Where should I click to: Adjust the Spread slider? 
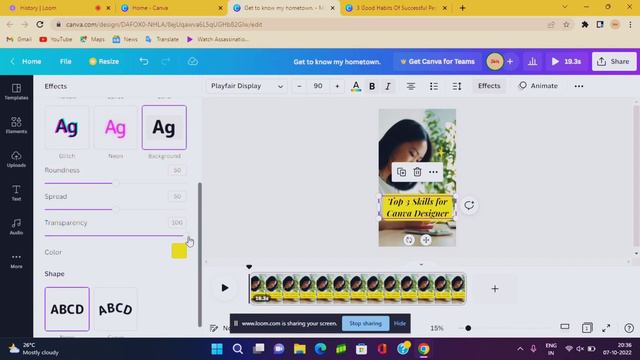coord(116,209)
